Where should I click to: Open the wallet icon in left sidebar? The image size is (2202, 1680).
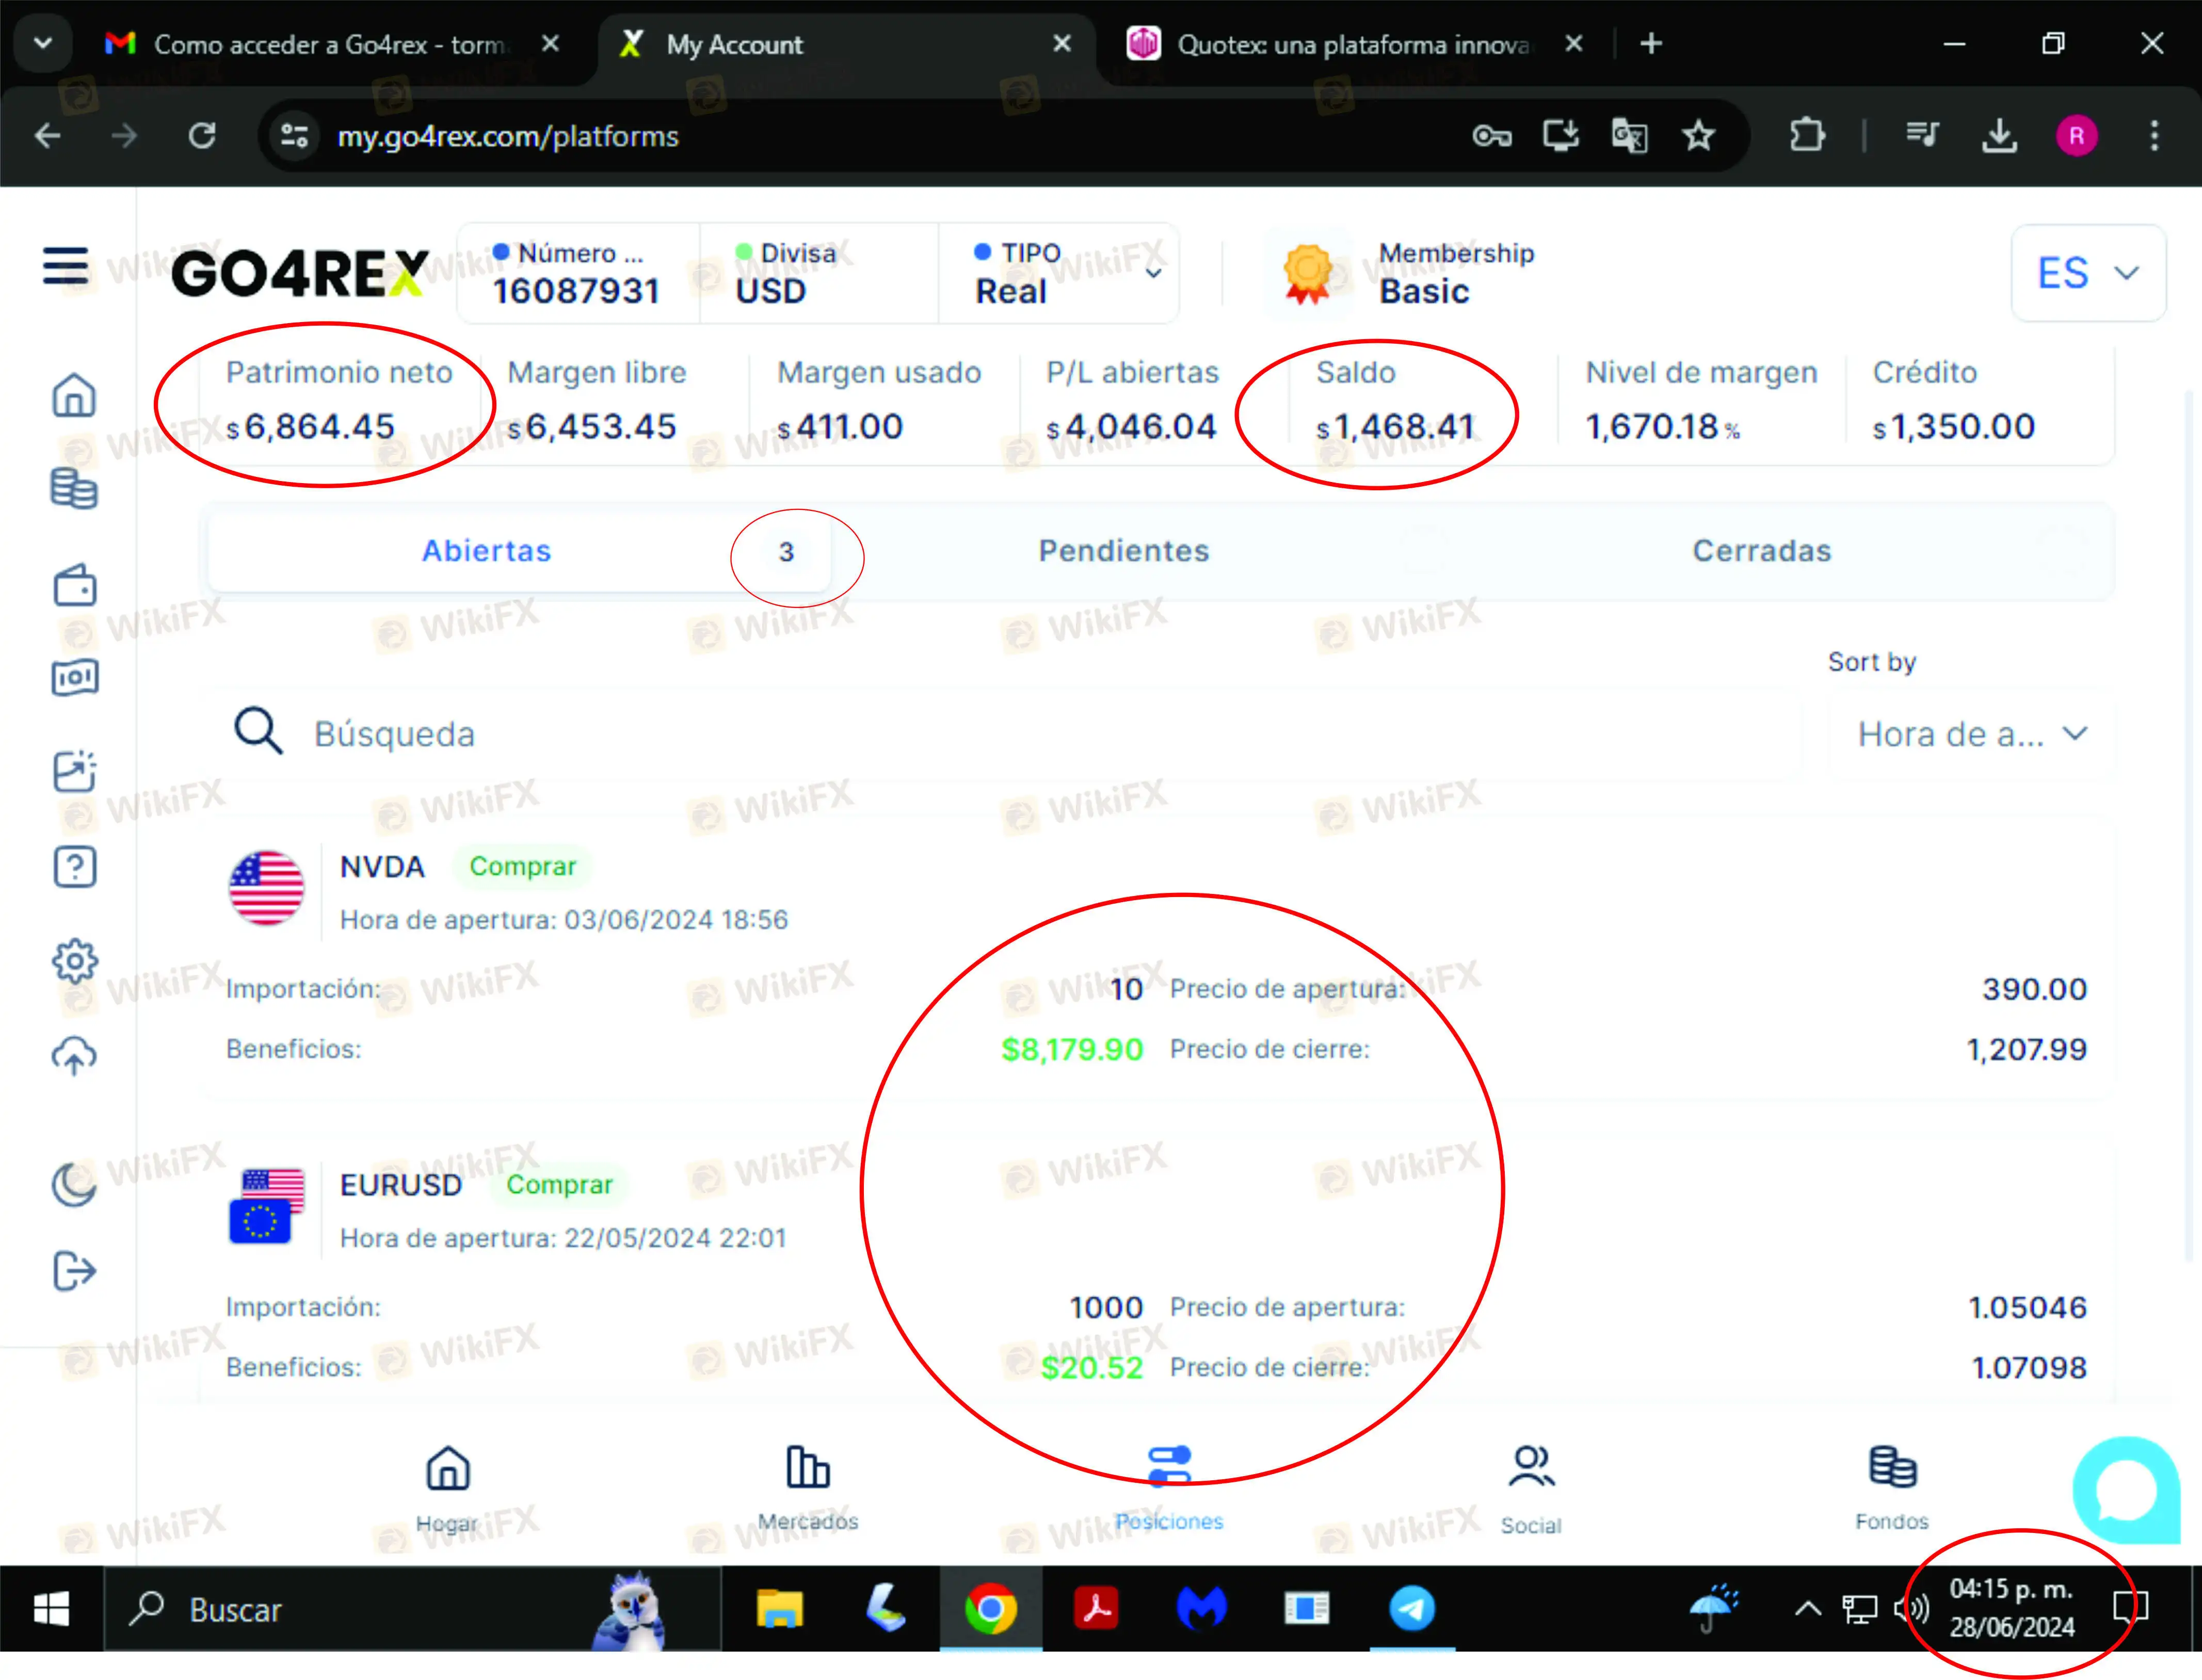click(x=75, y=585)
